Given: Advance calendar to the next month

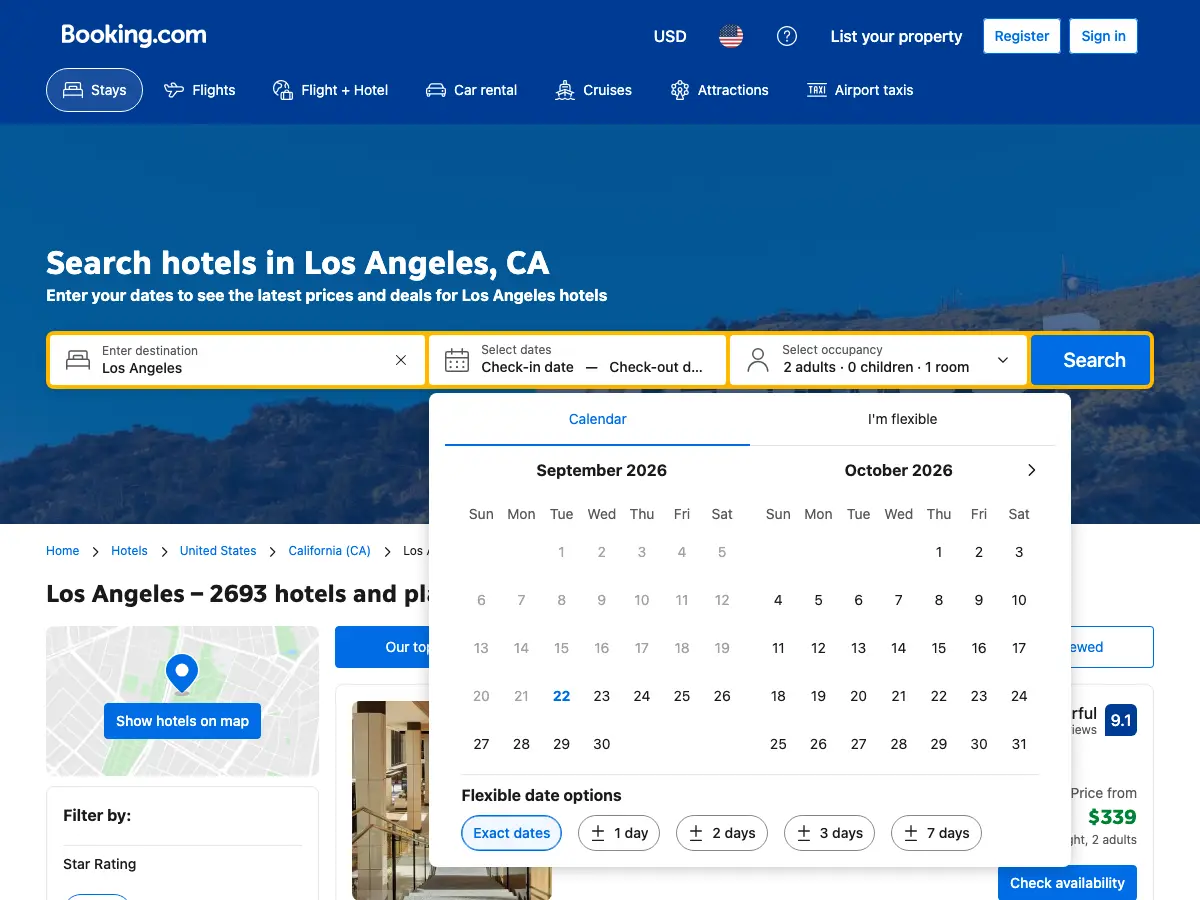Looking at the screenshot, I should [1032, 470].
